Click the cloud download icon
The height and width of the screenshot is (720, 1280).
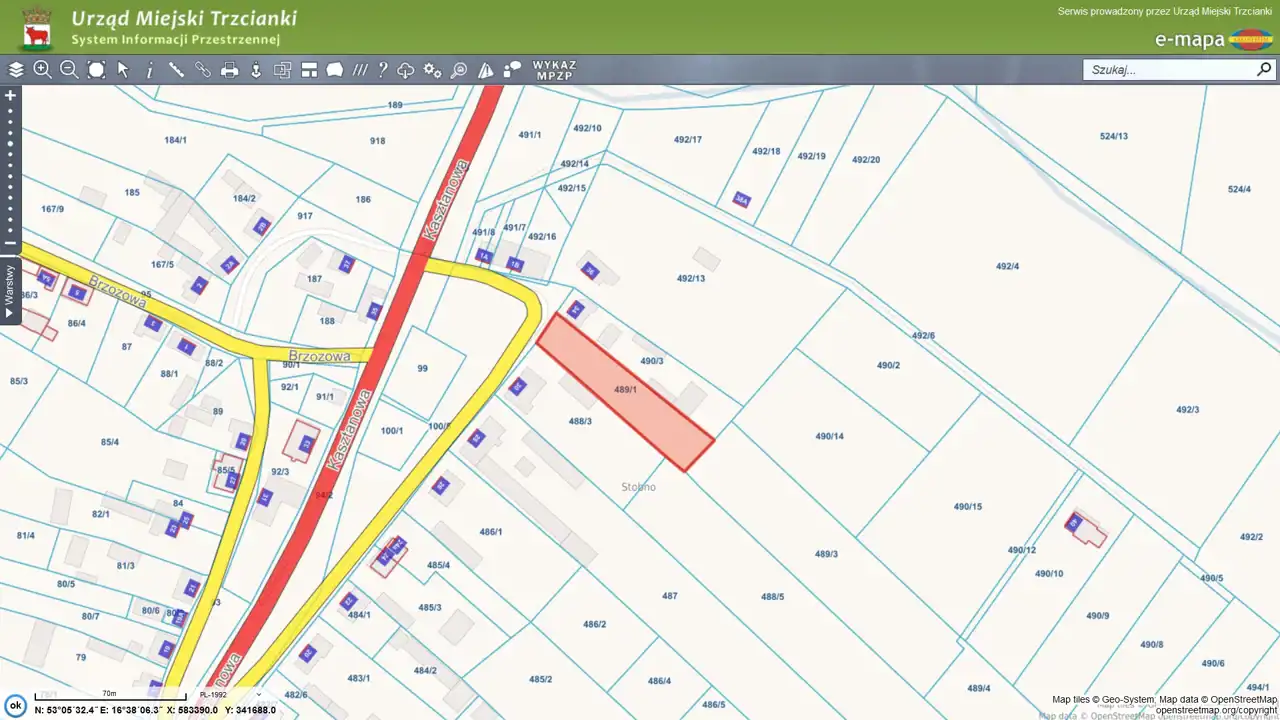[x=406, y=70]
